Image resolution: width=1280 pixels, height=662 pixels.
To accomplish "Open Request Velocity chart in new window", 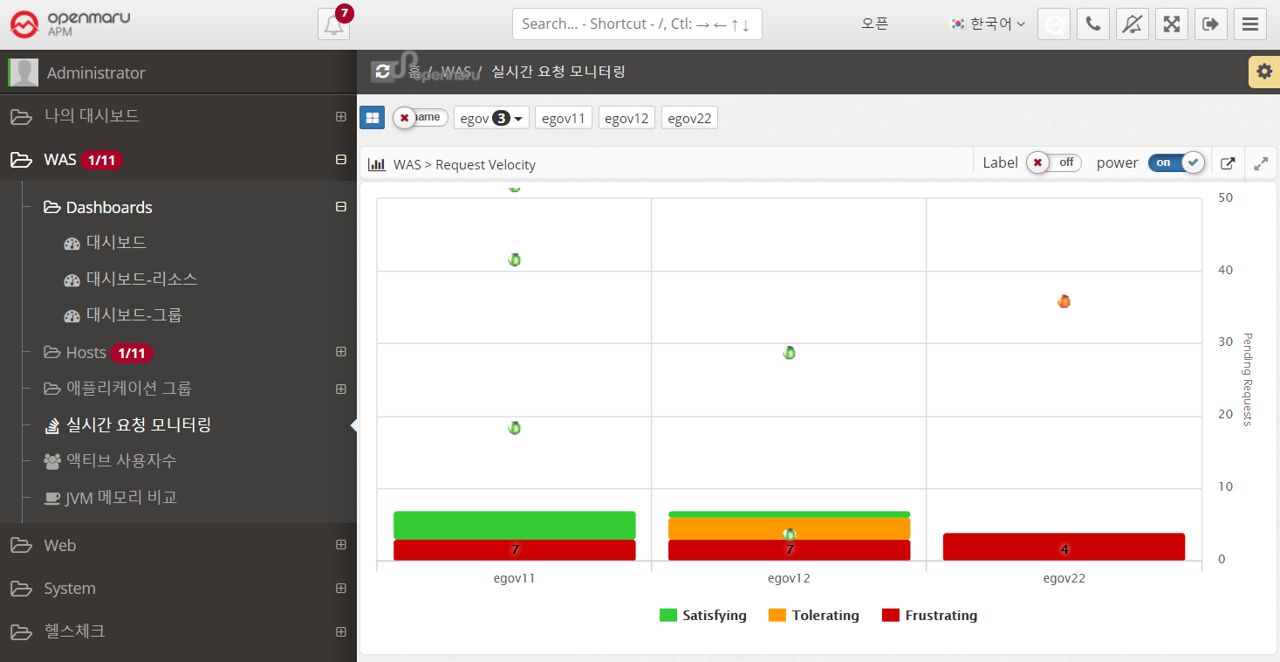I will coord(1228,164).
